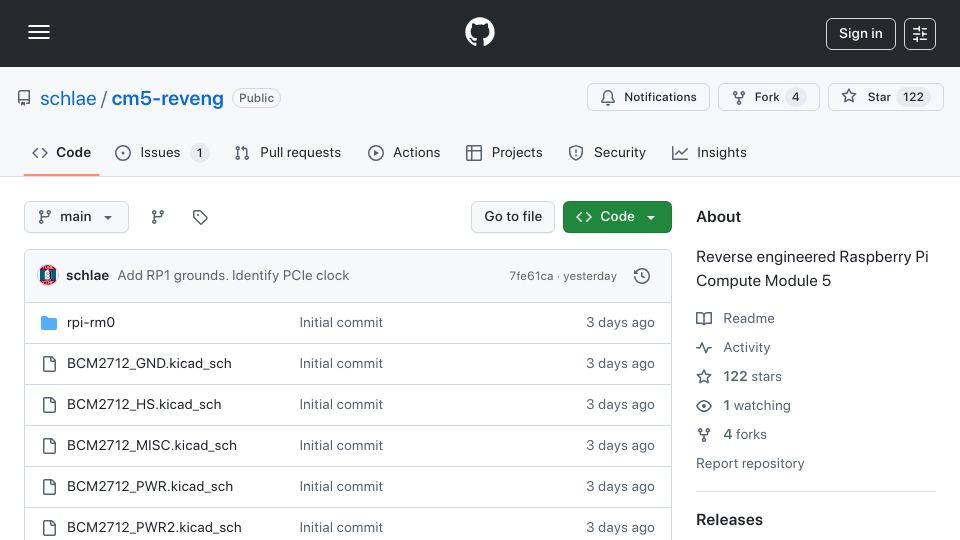The height and width of the screenshot is (540, 960).
Task: Open Activity link in About section
Action: [x=733, y=347]
